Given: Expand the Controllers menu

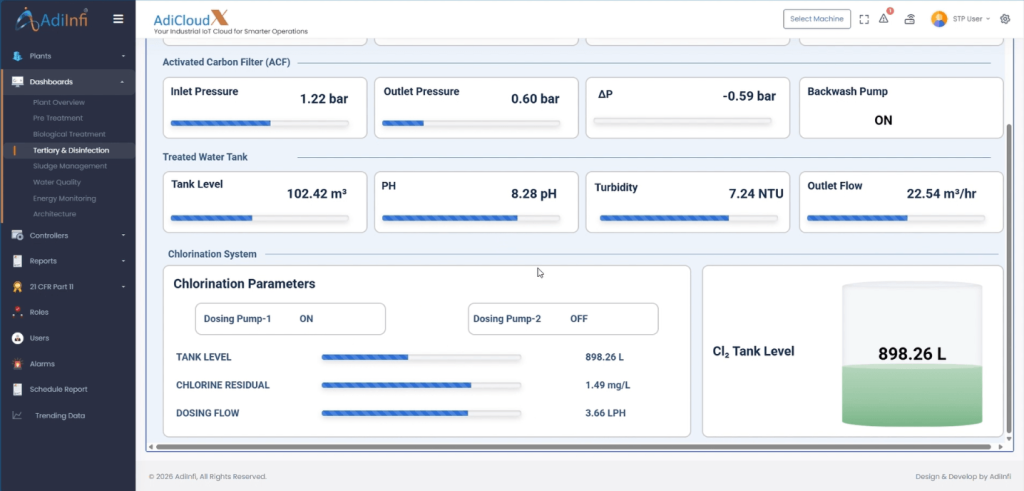Looking at the screenshot, I should tap(68, 235).
